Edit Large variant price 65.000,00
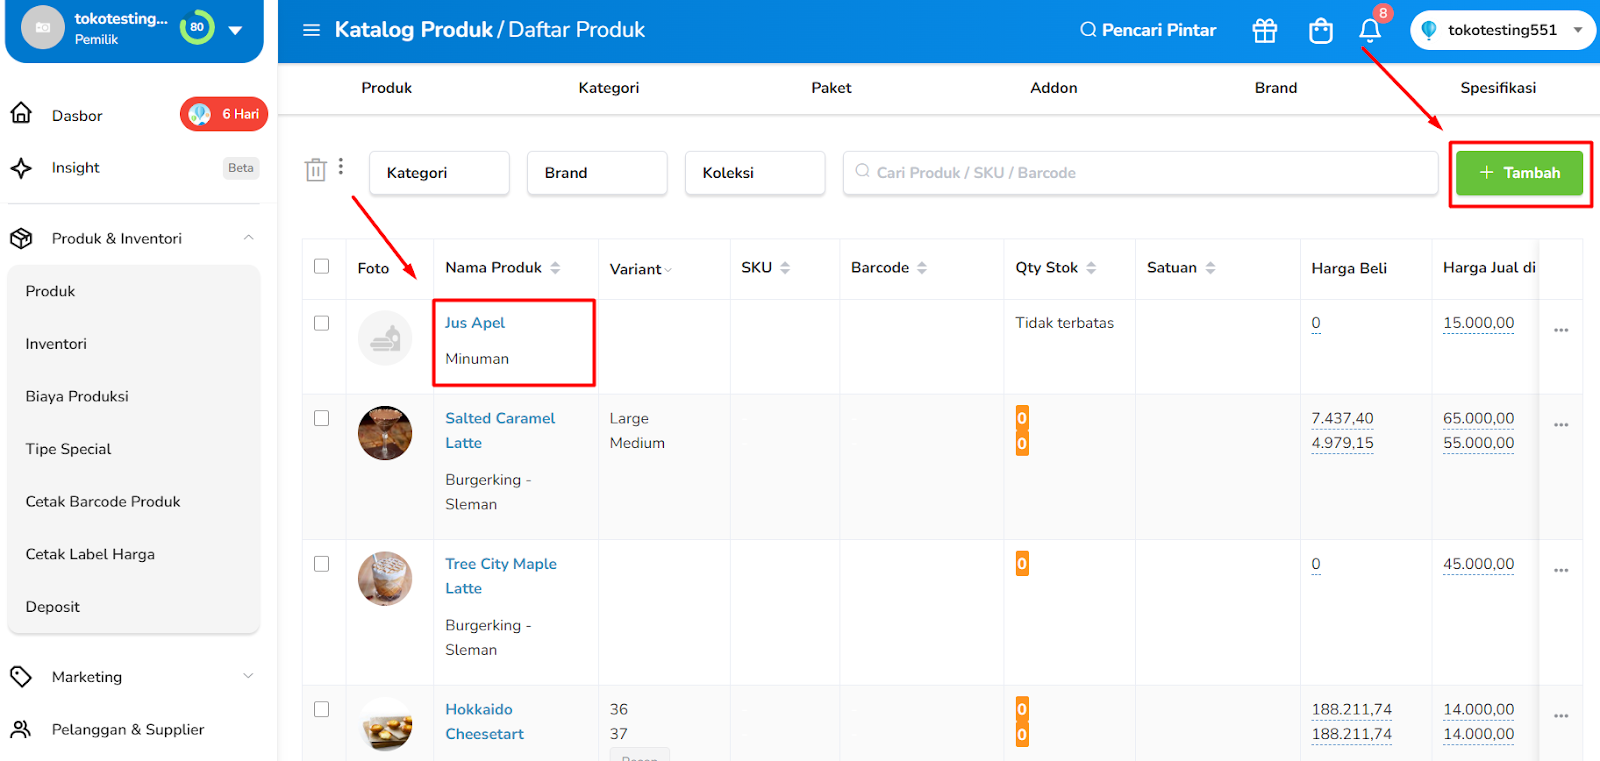 pyautogui.click(x=1478, y=418)
